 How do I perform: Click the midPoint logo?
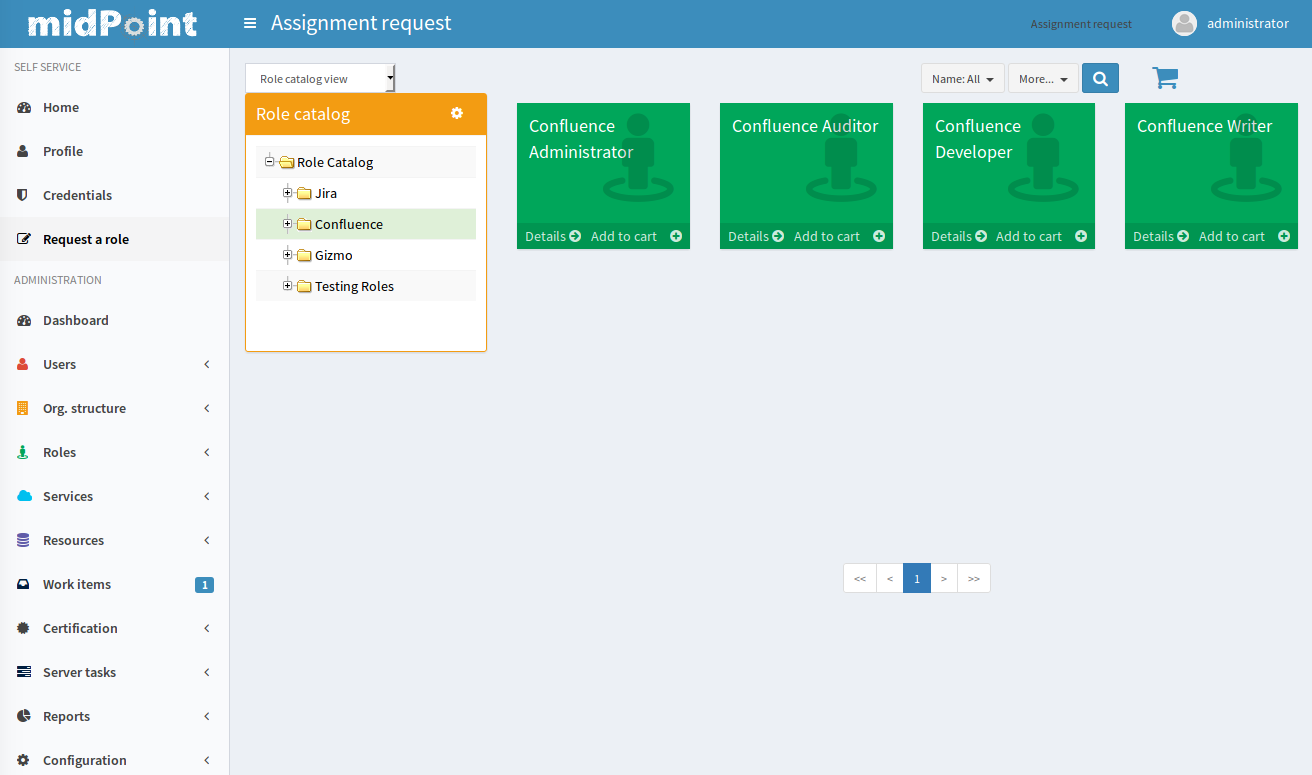coord(112,23)
